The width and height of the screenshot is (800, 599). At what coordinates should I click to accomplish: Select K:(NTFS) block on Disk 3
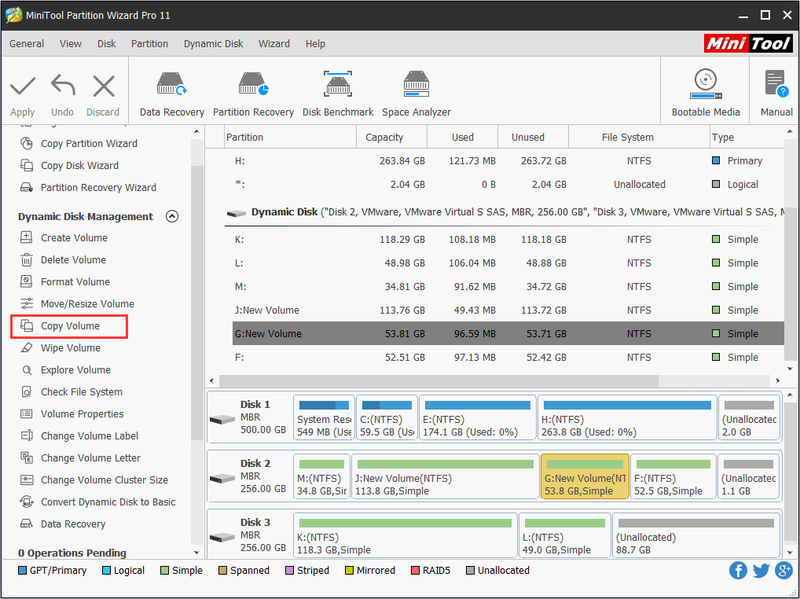pyautogui.click(x=405, y=535)
